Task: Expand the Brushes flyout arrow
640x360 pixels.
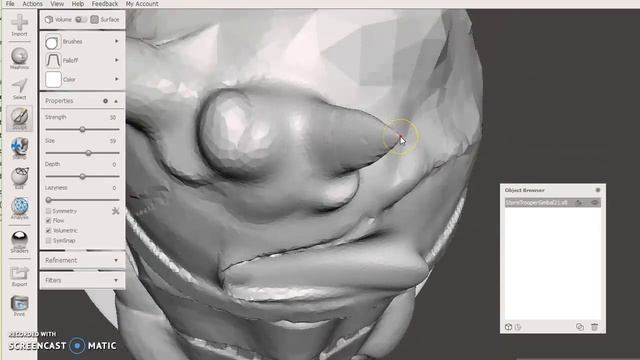Action: (x=117, y=41)
